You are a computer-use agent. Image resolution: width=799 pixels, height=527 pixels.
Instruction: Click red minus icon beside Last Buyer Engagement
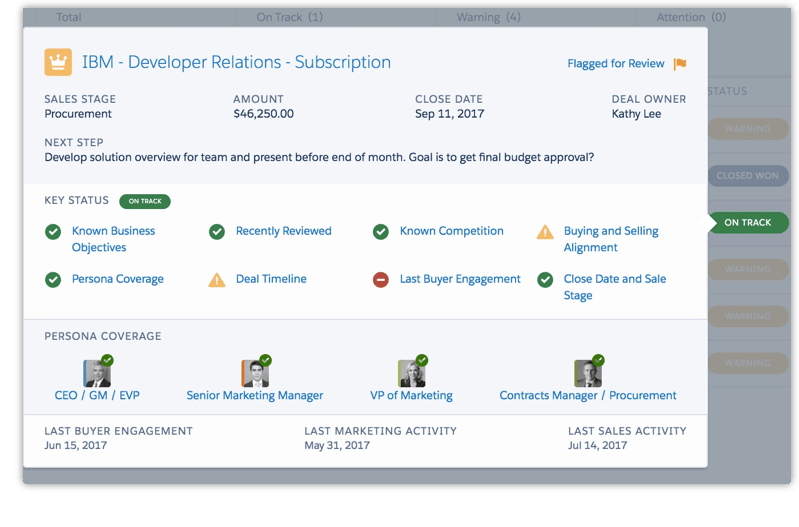point(381,280)
